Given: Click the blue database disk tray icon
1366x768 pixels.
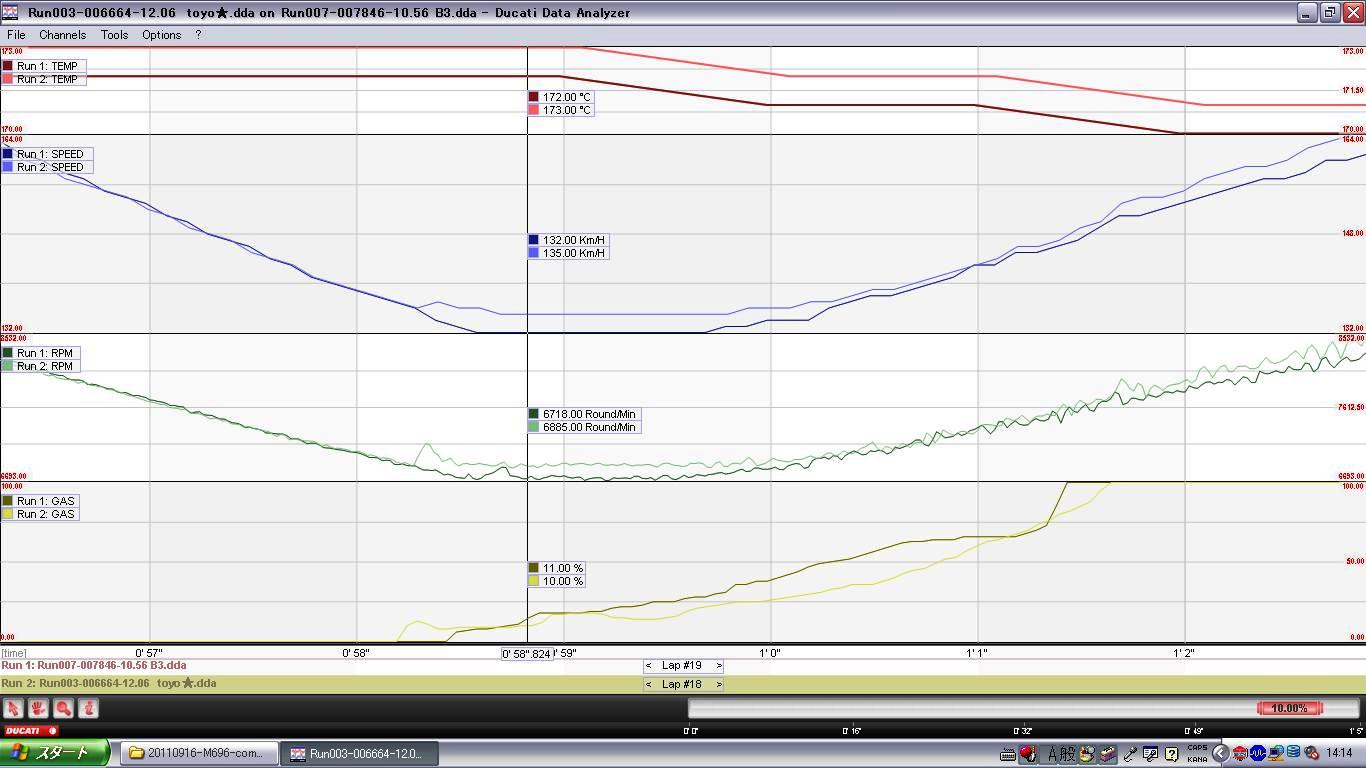Looking at the screenshot, I should point(1293,752).
